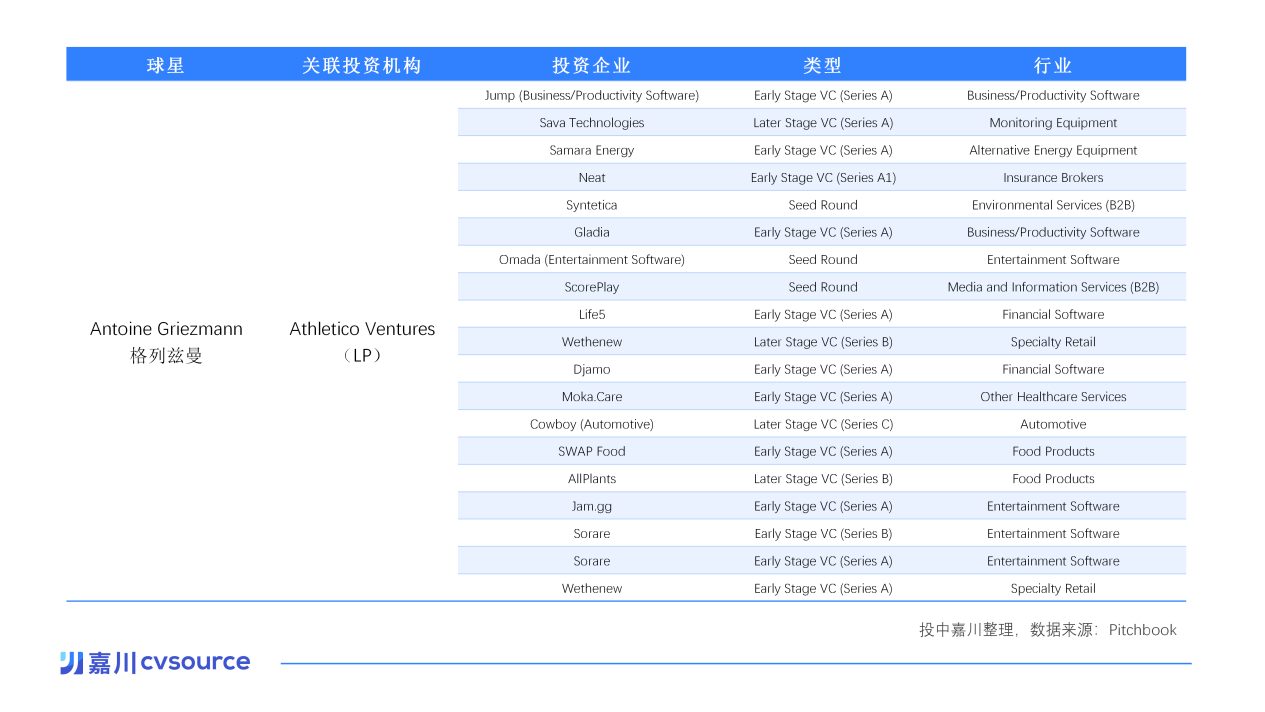Click Jump (Business/Productivity Software) company cell
The width and height of the screenshot is (1265, 712).
coord(592,96)
